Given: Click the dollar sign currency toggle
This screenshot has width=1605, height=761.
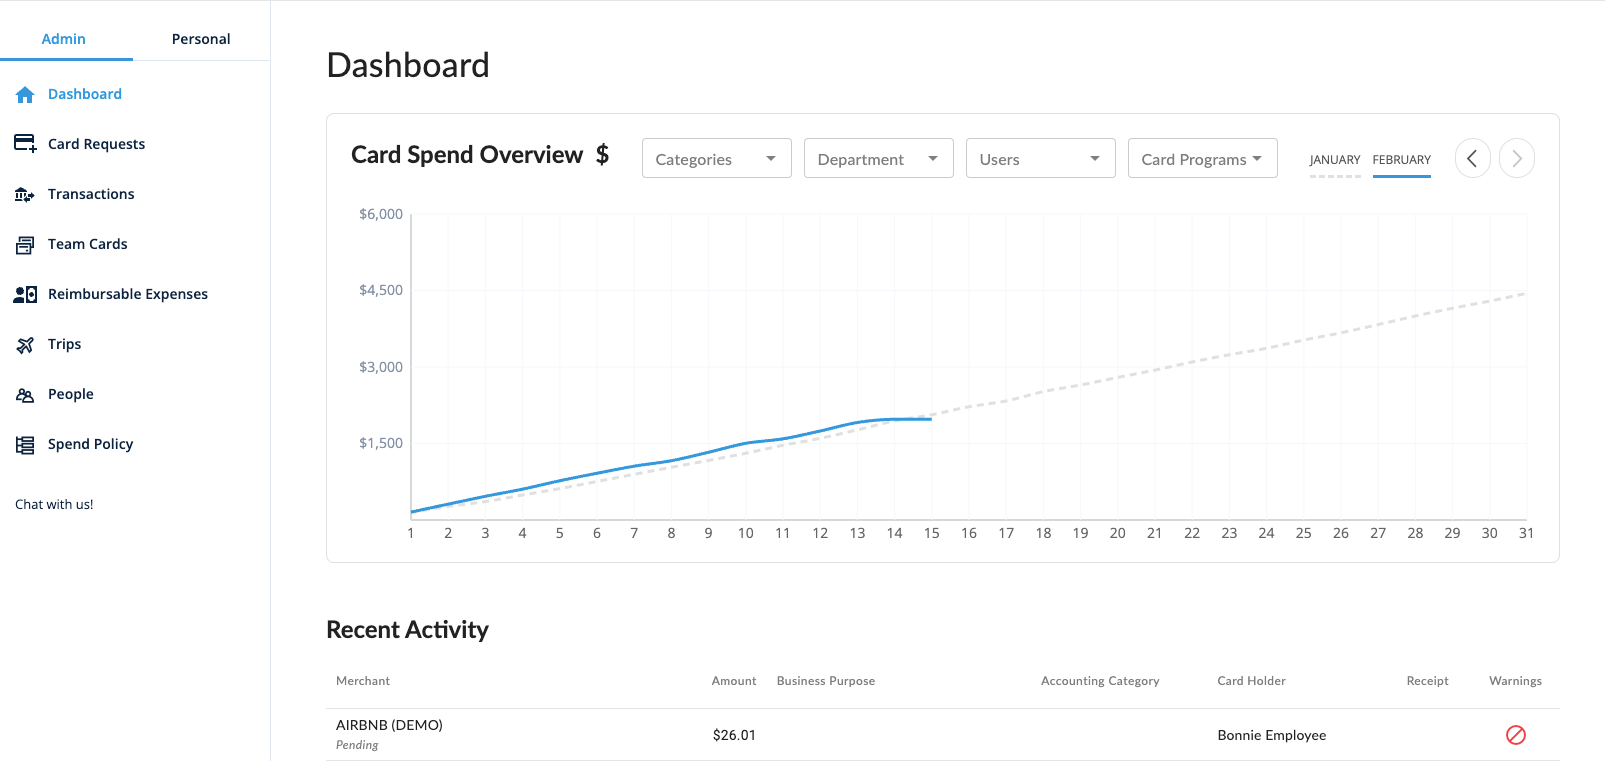Looking at the screenshot, I should (x=602, y=155).
